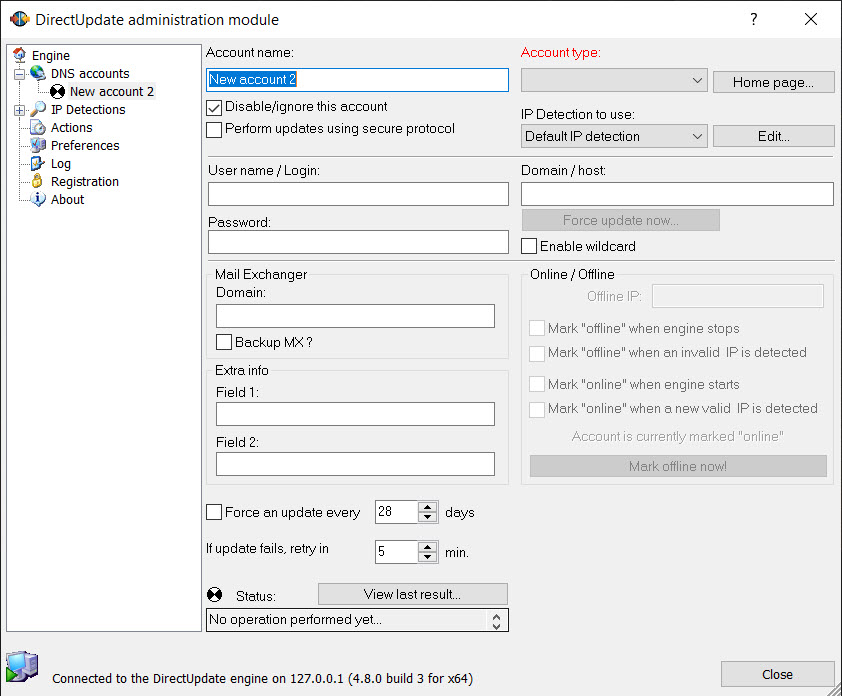Click the Log icon in tree
842x696 pixels.
(x=38, y=163)
